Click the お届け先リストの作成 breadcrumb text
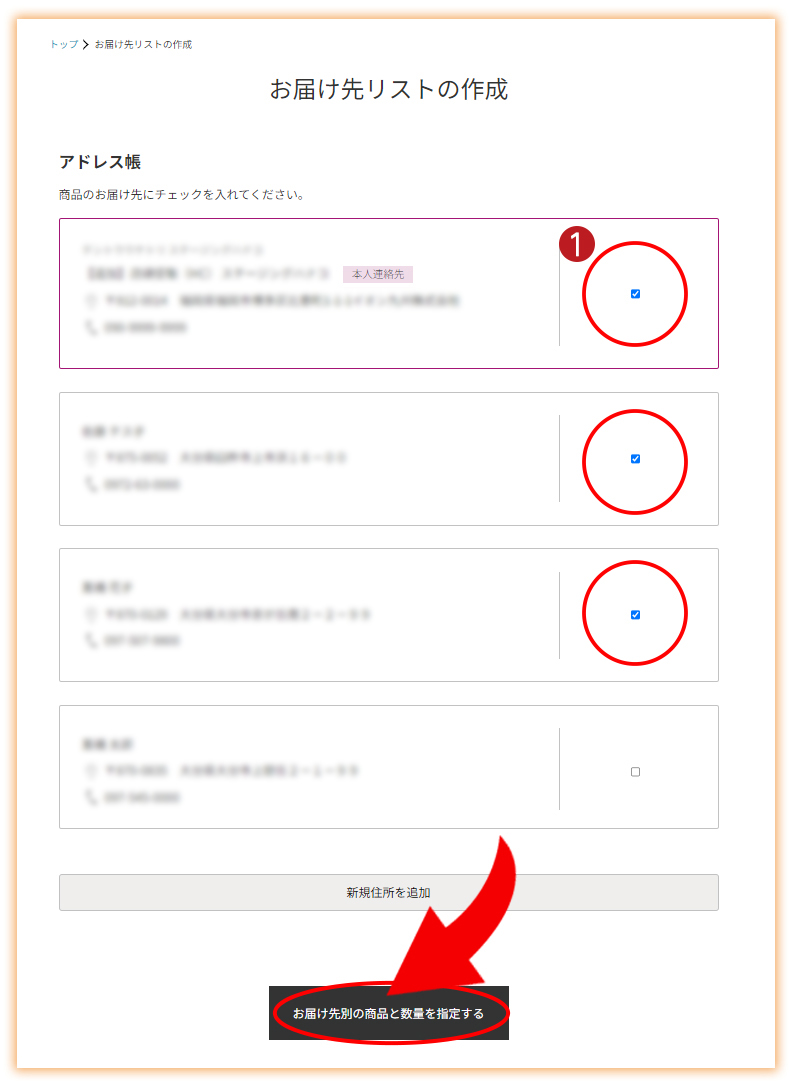 [x=143, y=44]
